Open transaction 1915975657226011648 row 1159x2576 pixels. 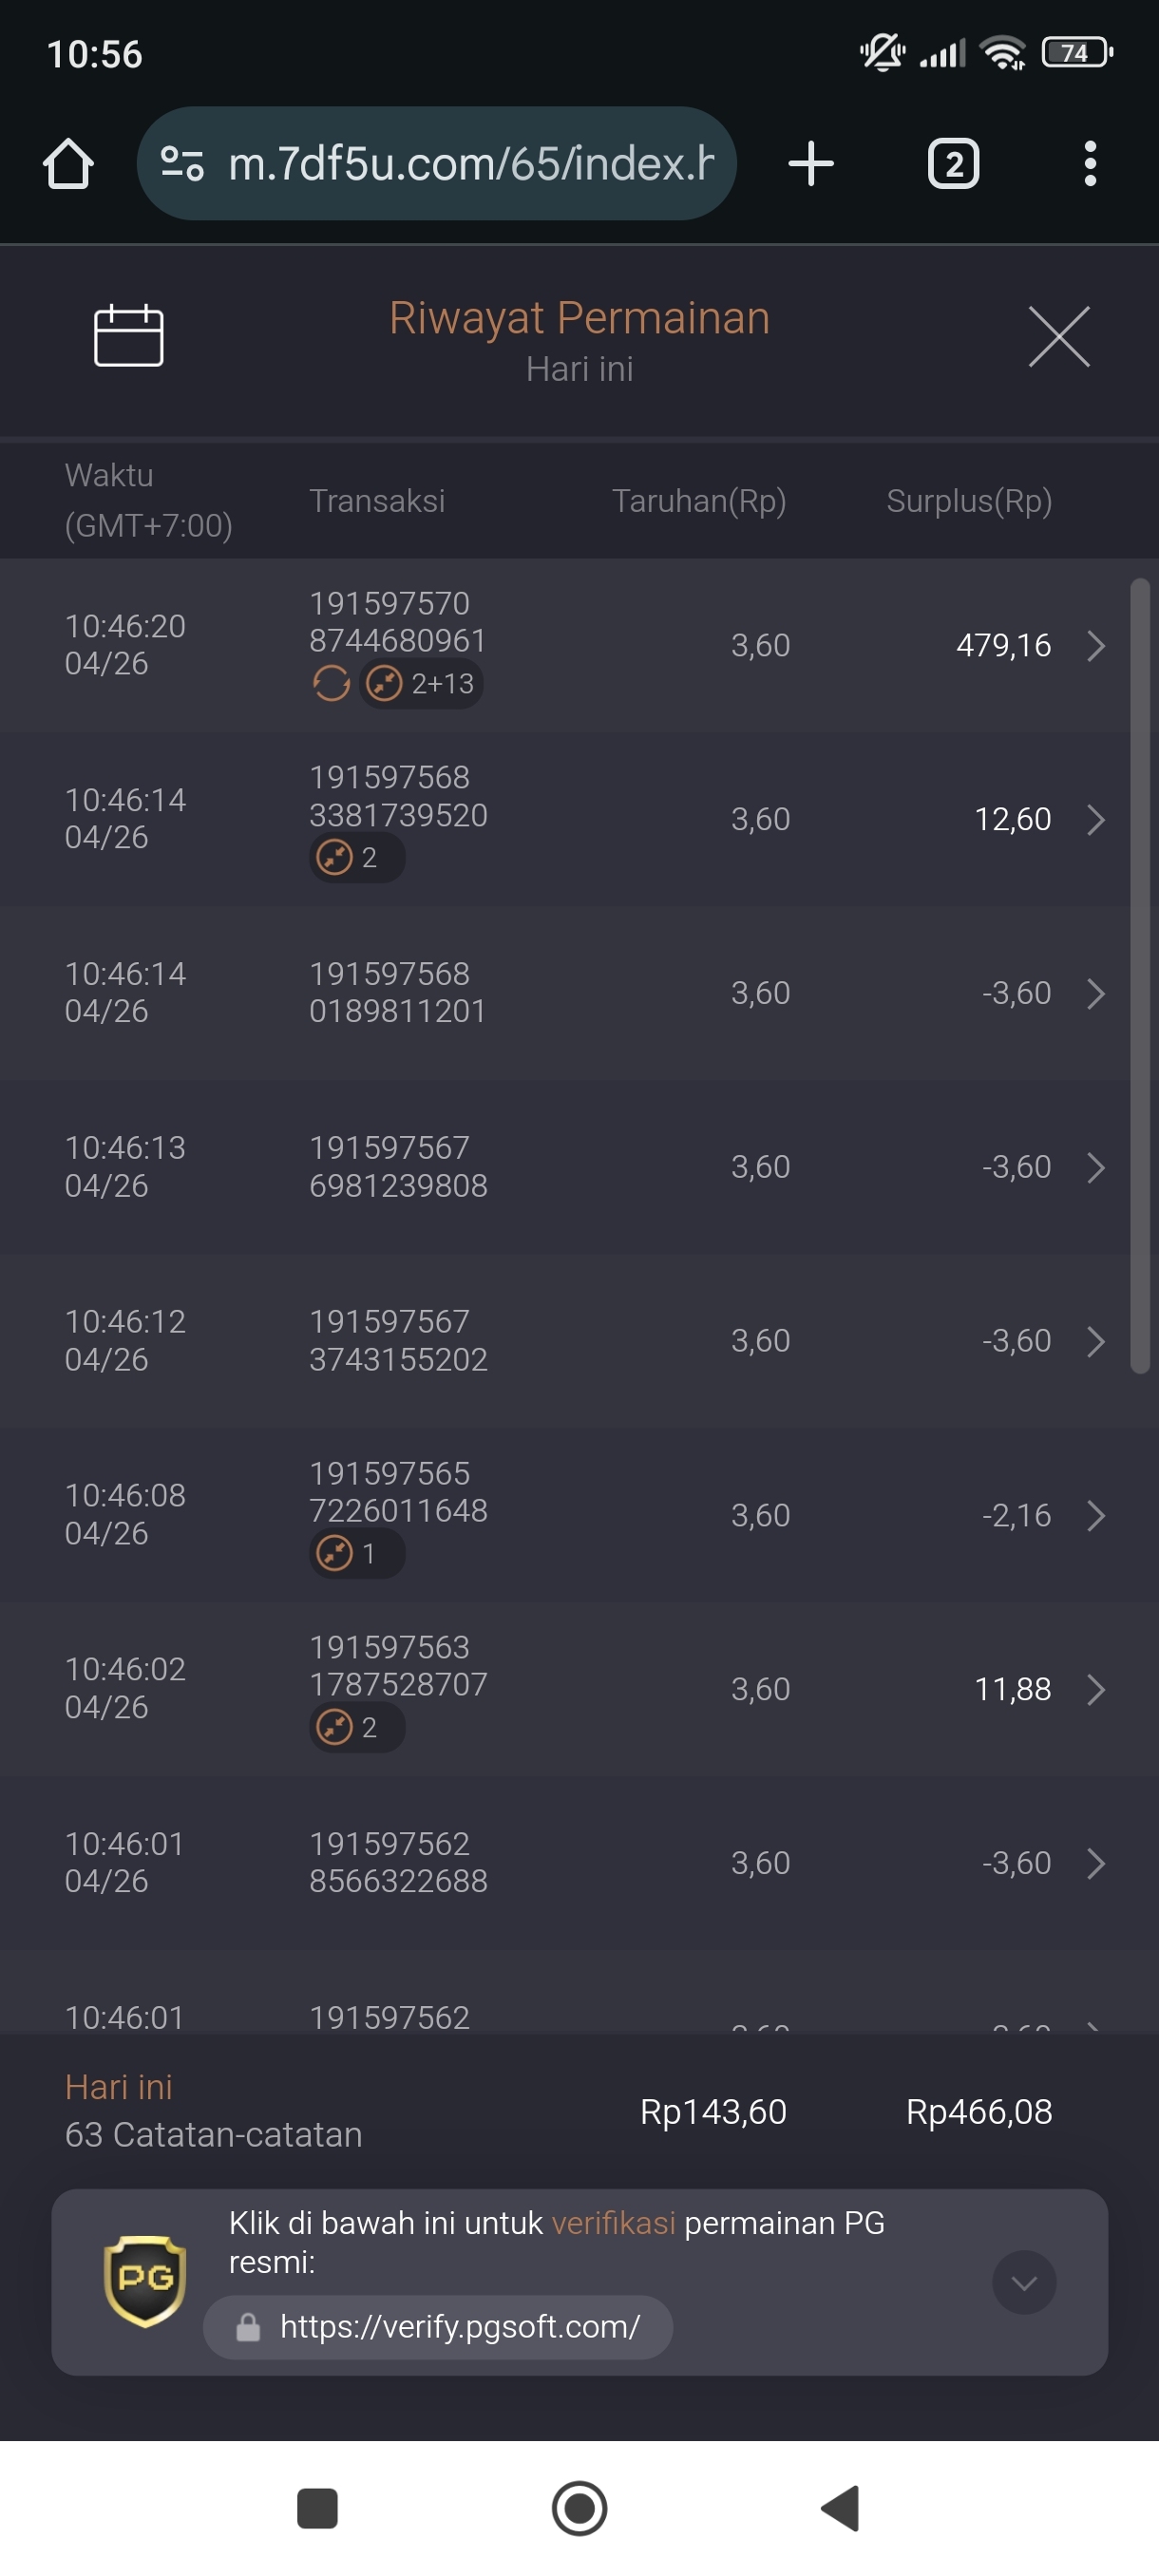click(579, 1514)
